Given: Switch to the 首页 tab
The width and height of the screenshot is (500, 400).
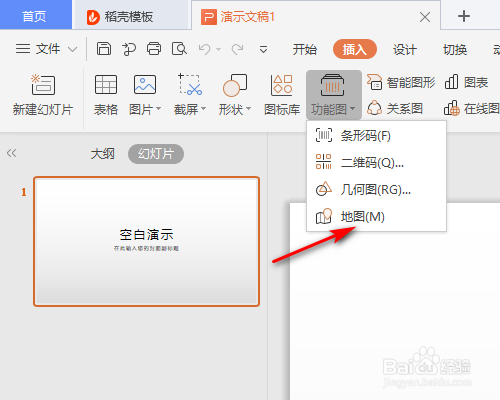Looking at the screenshot, I should coord(35,15).
